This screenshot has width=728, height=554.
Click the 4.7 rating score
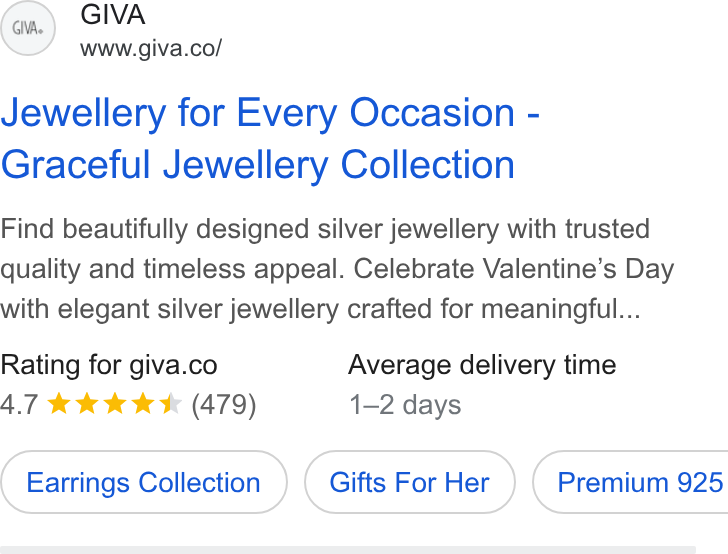point(19,404)
